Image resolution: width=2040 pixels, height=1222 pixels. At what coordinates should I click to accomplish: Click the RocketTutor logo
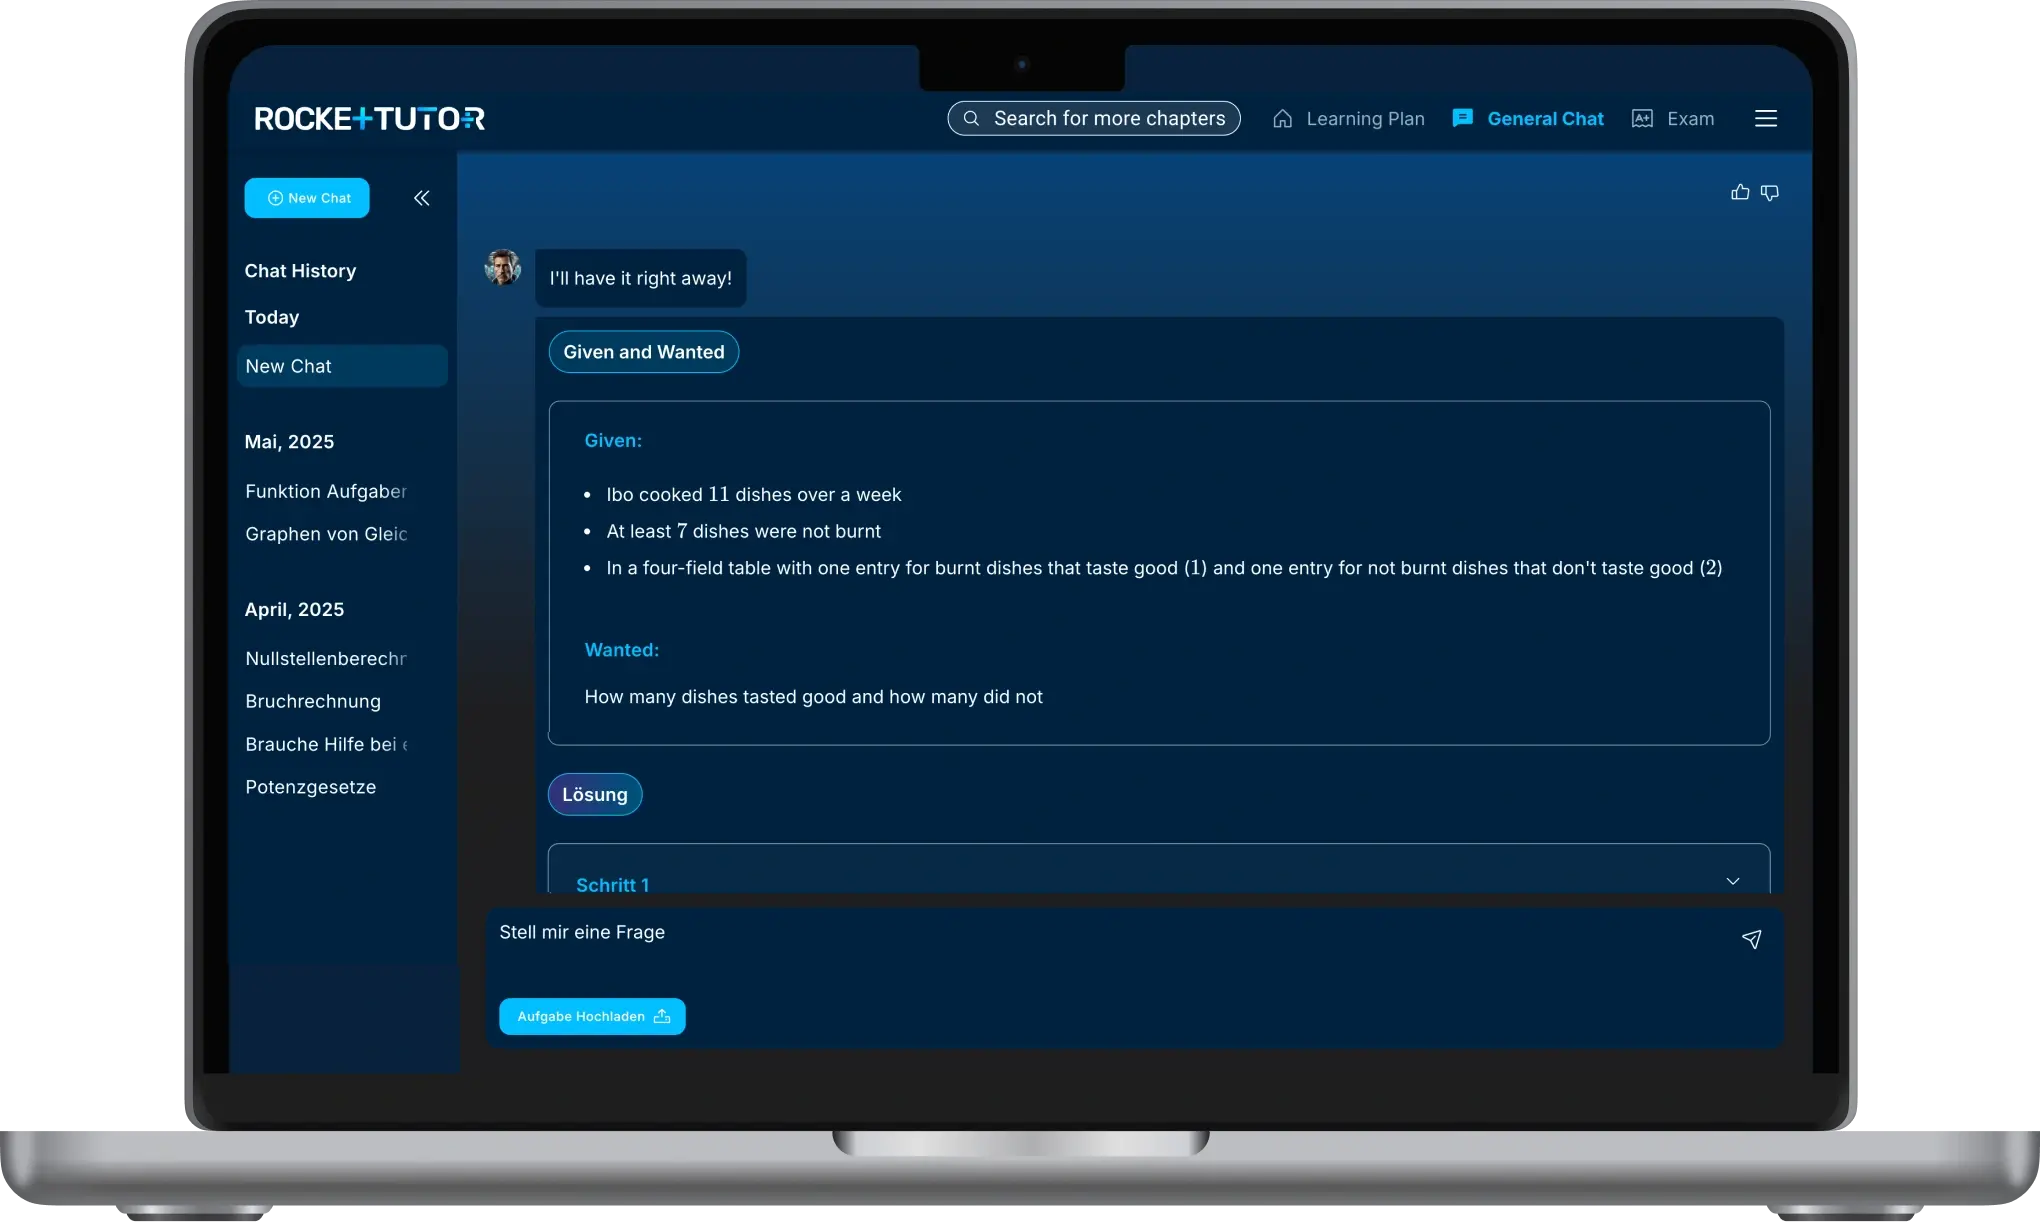click(x=369, y=119)
